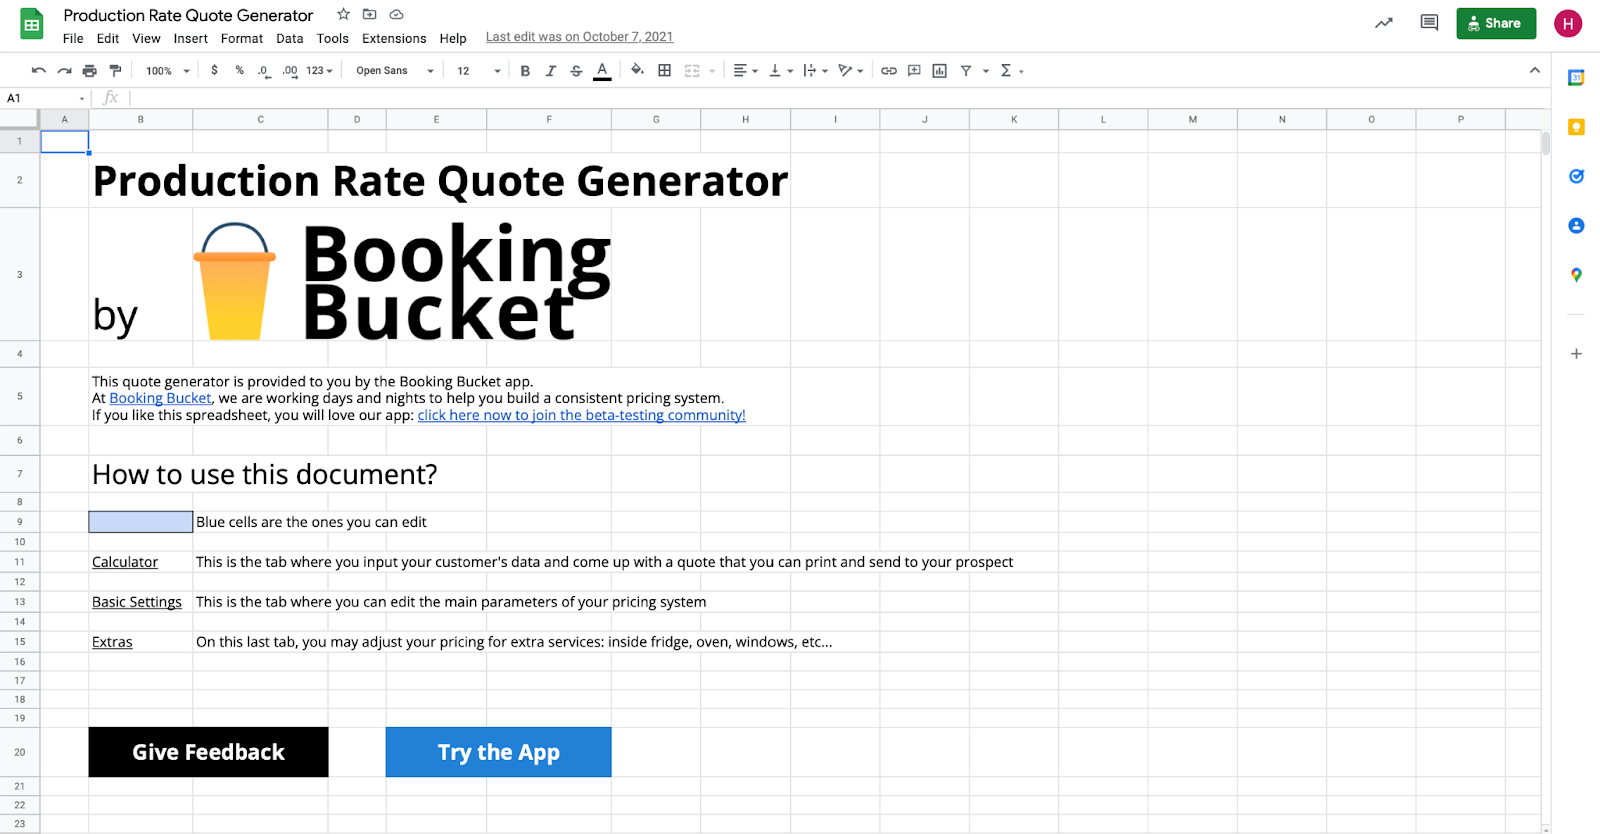The image size is (1600, 834).
Task: Open the File menu
Action: pos(73,39)
